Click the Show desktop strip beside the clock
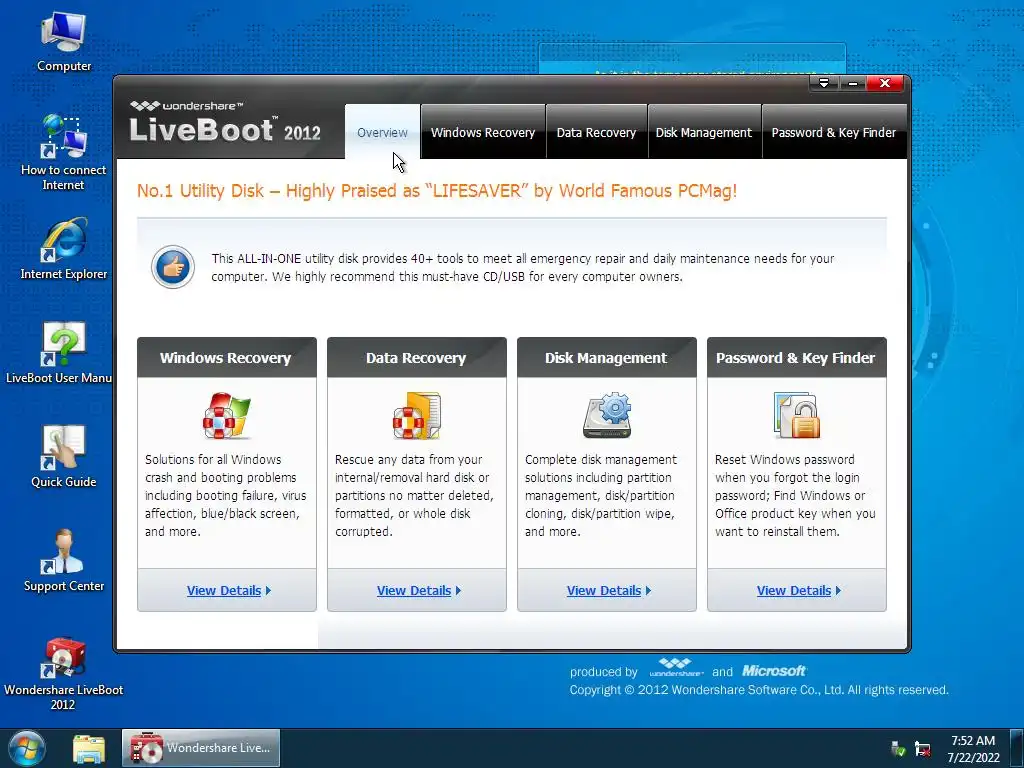Image resolution: width=1024 pixels, height=768 pixels. coord(1017,748)
